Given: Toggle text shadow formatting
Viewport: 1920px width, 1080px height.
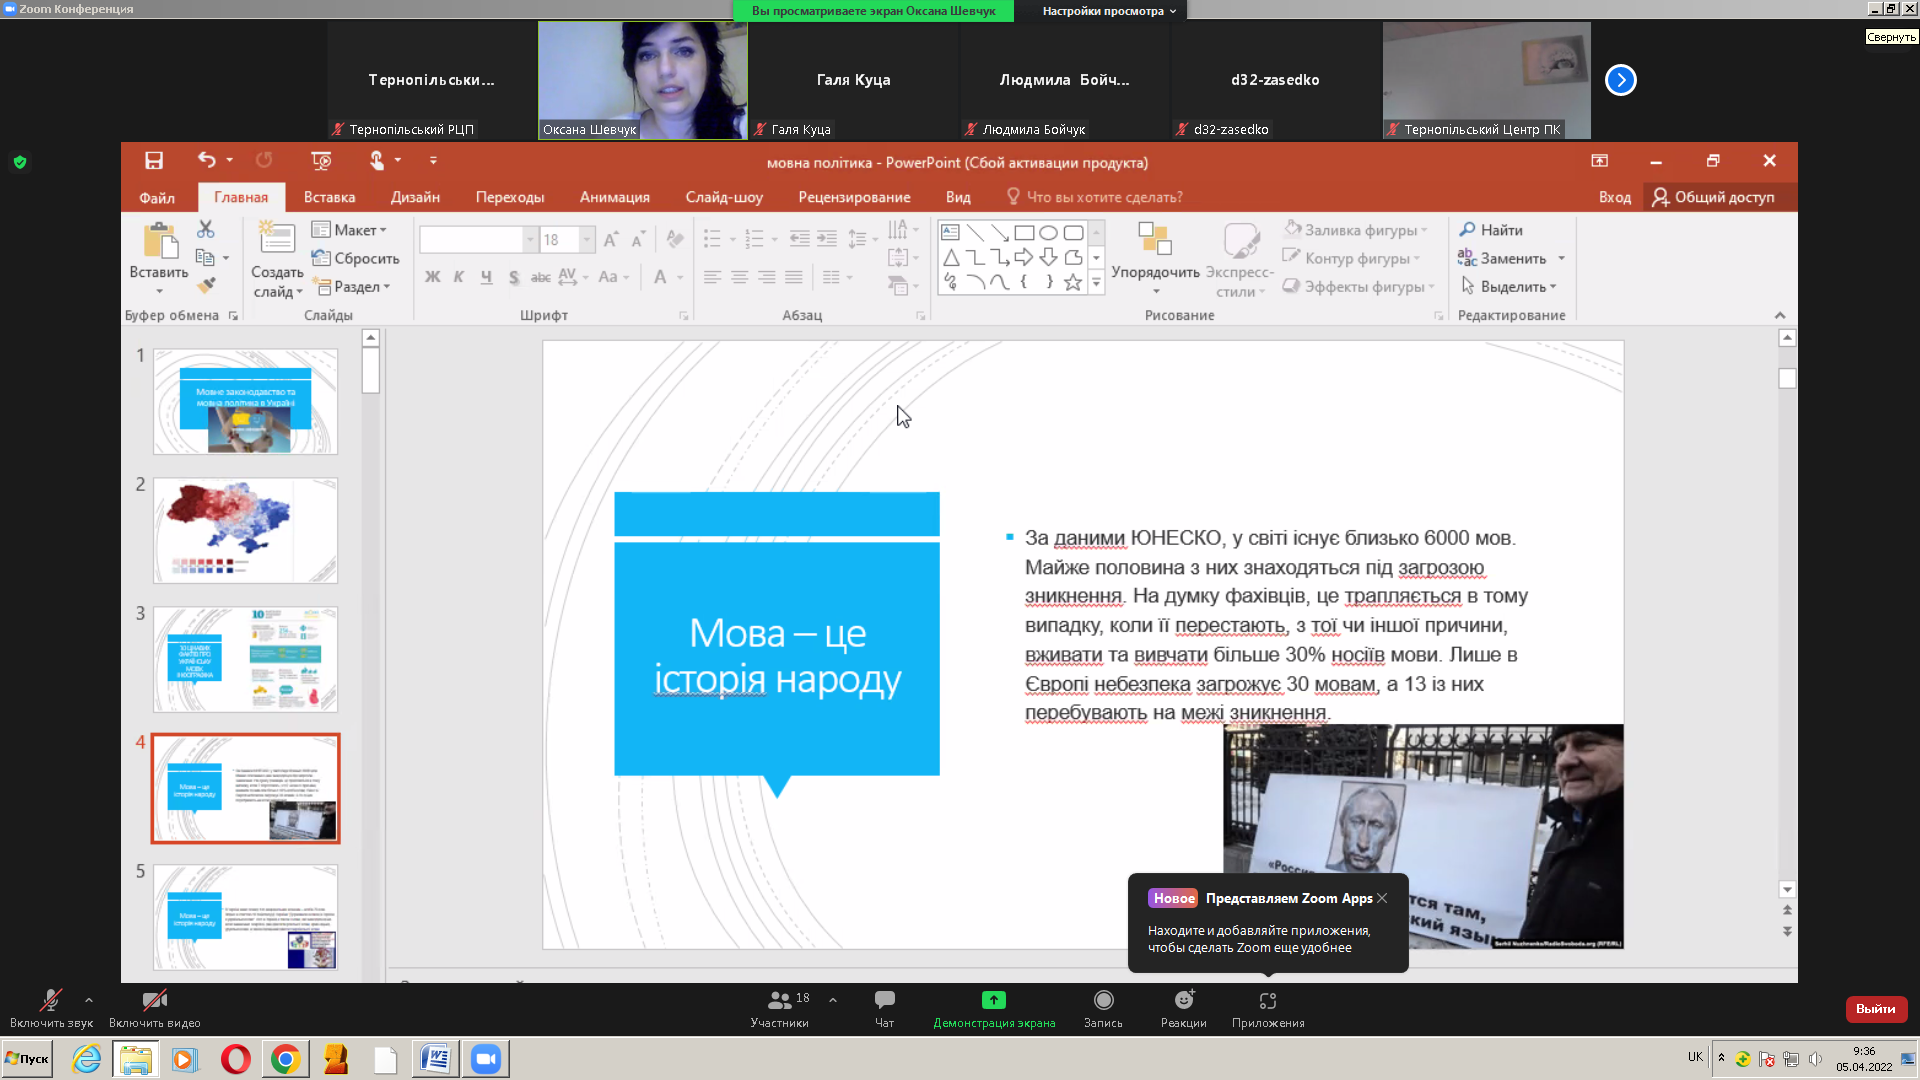Looking at the screenshot, I should [513, 277].
